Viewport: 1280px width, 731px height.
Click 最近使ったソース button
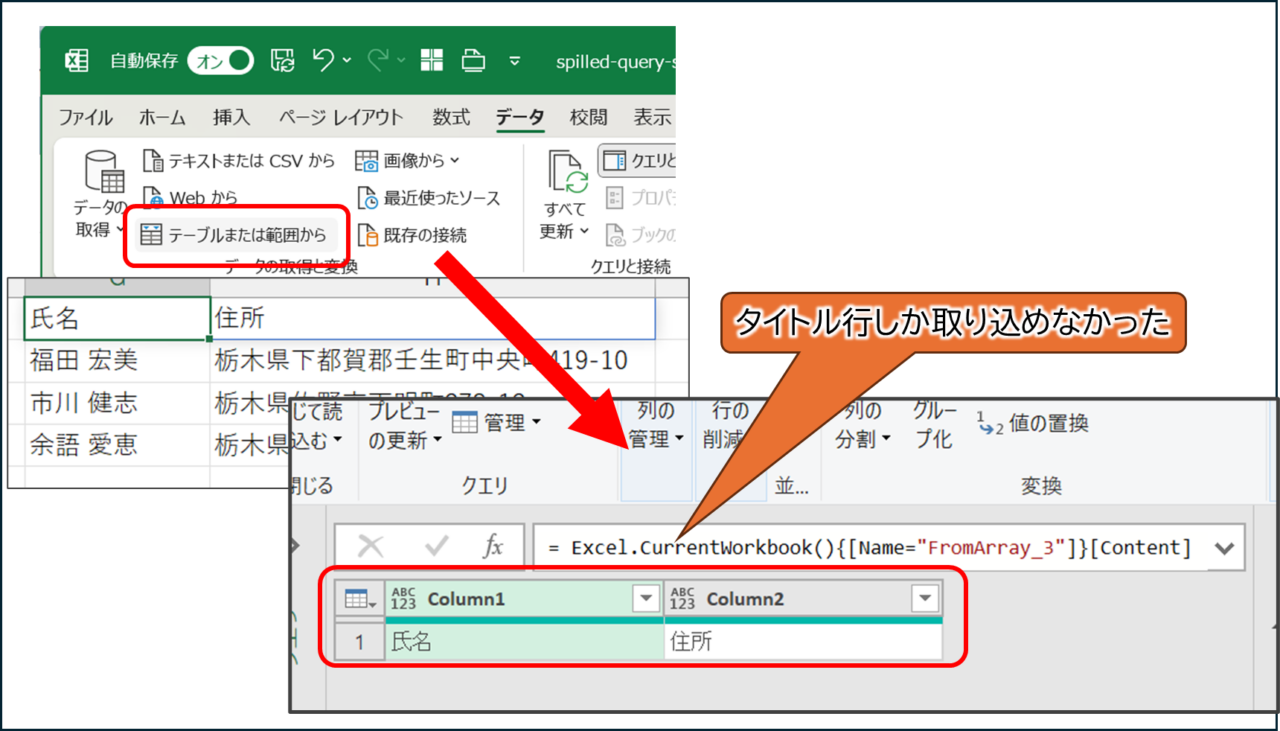(429, 198)
